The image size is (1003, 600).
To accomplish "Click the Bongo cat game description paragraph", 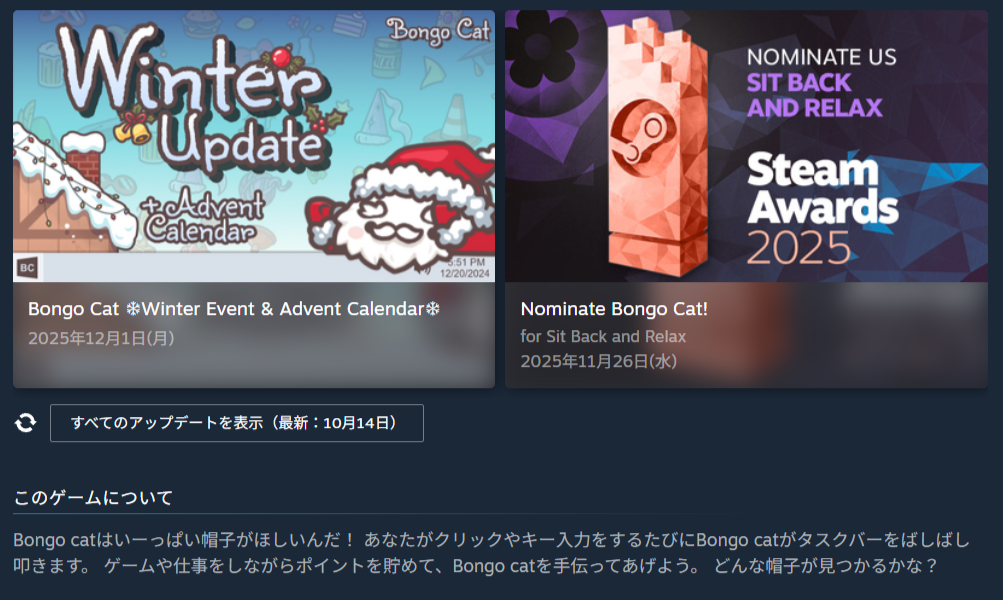I will (x=491, y=553).
